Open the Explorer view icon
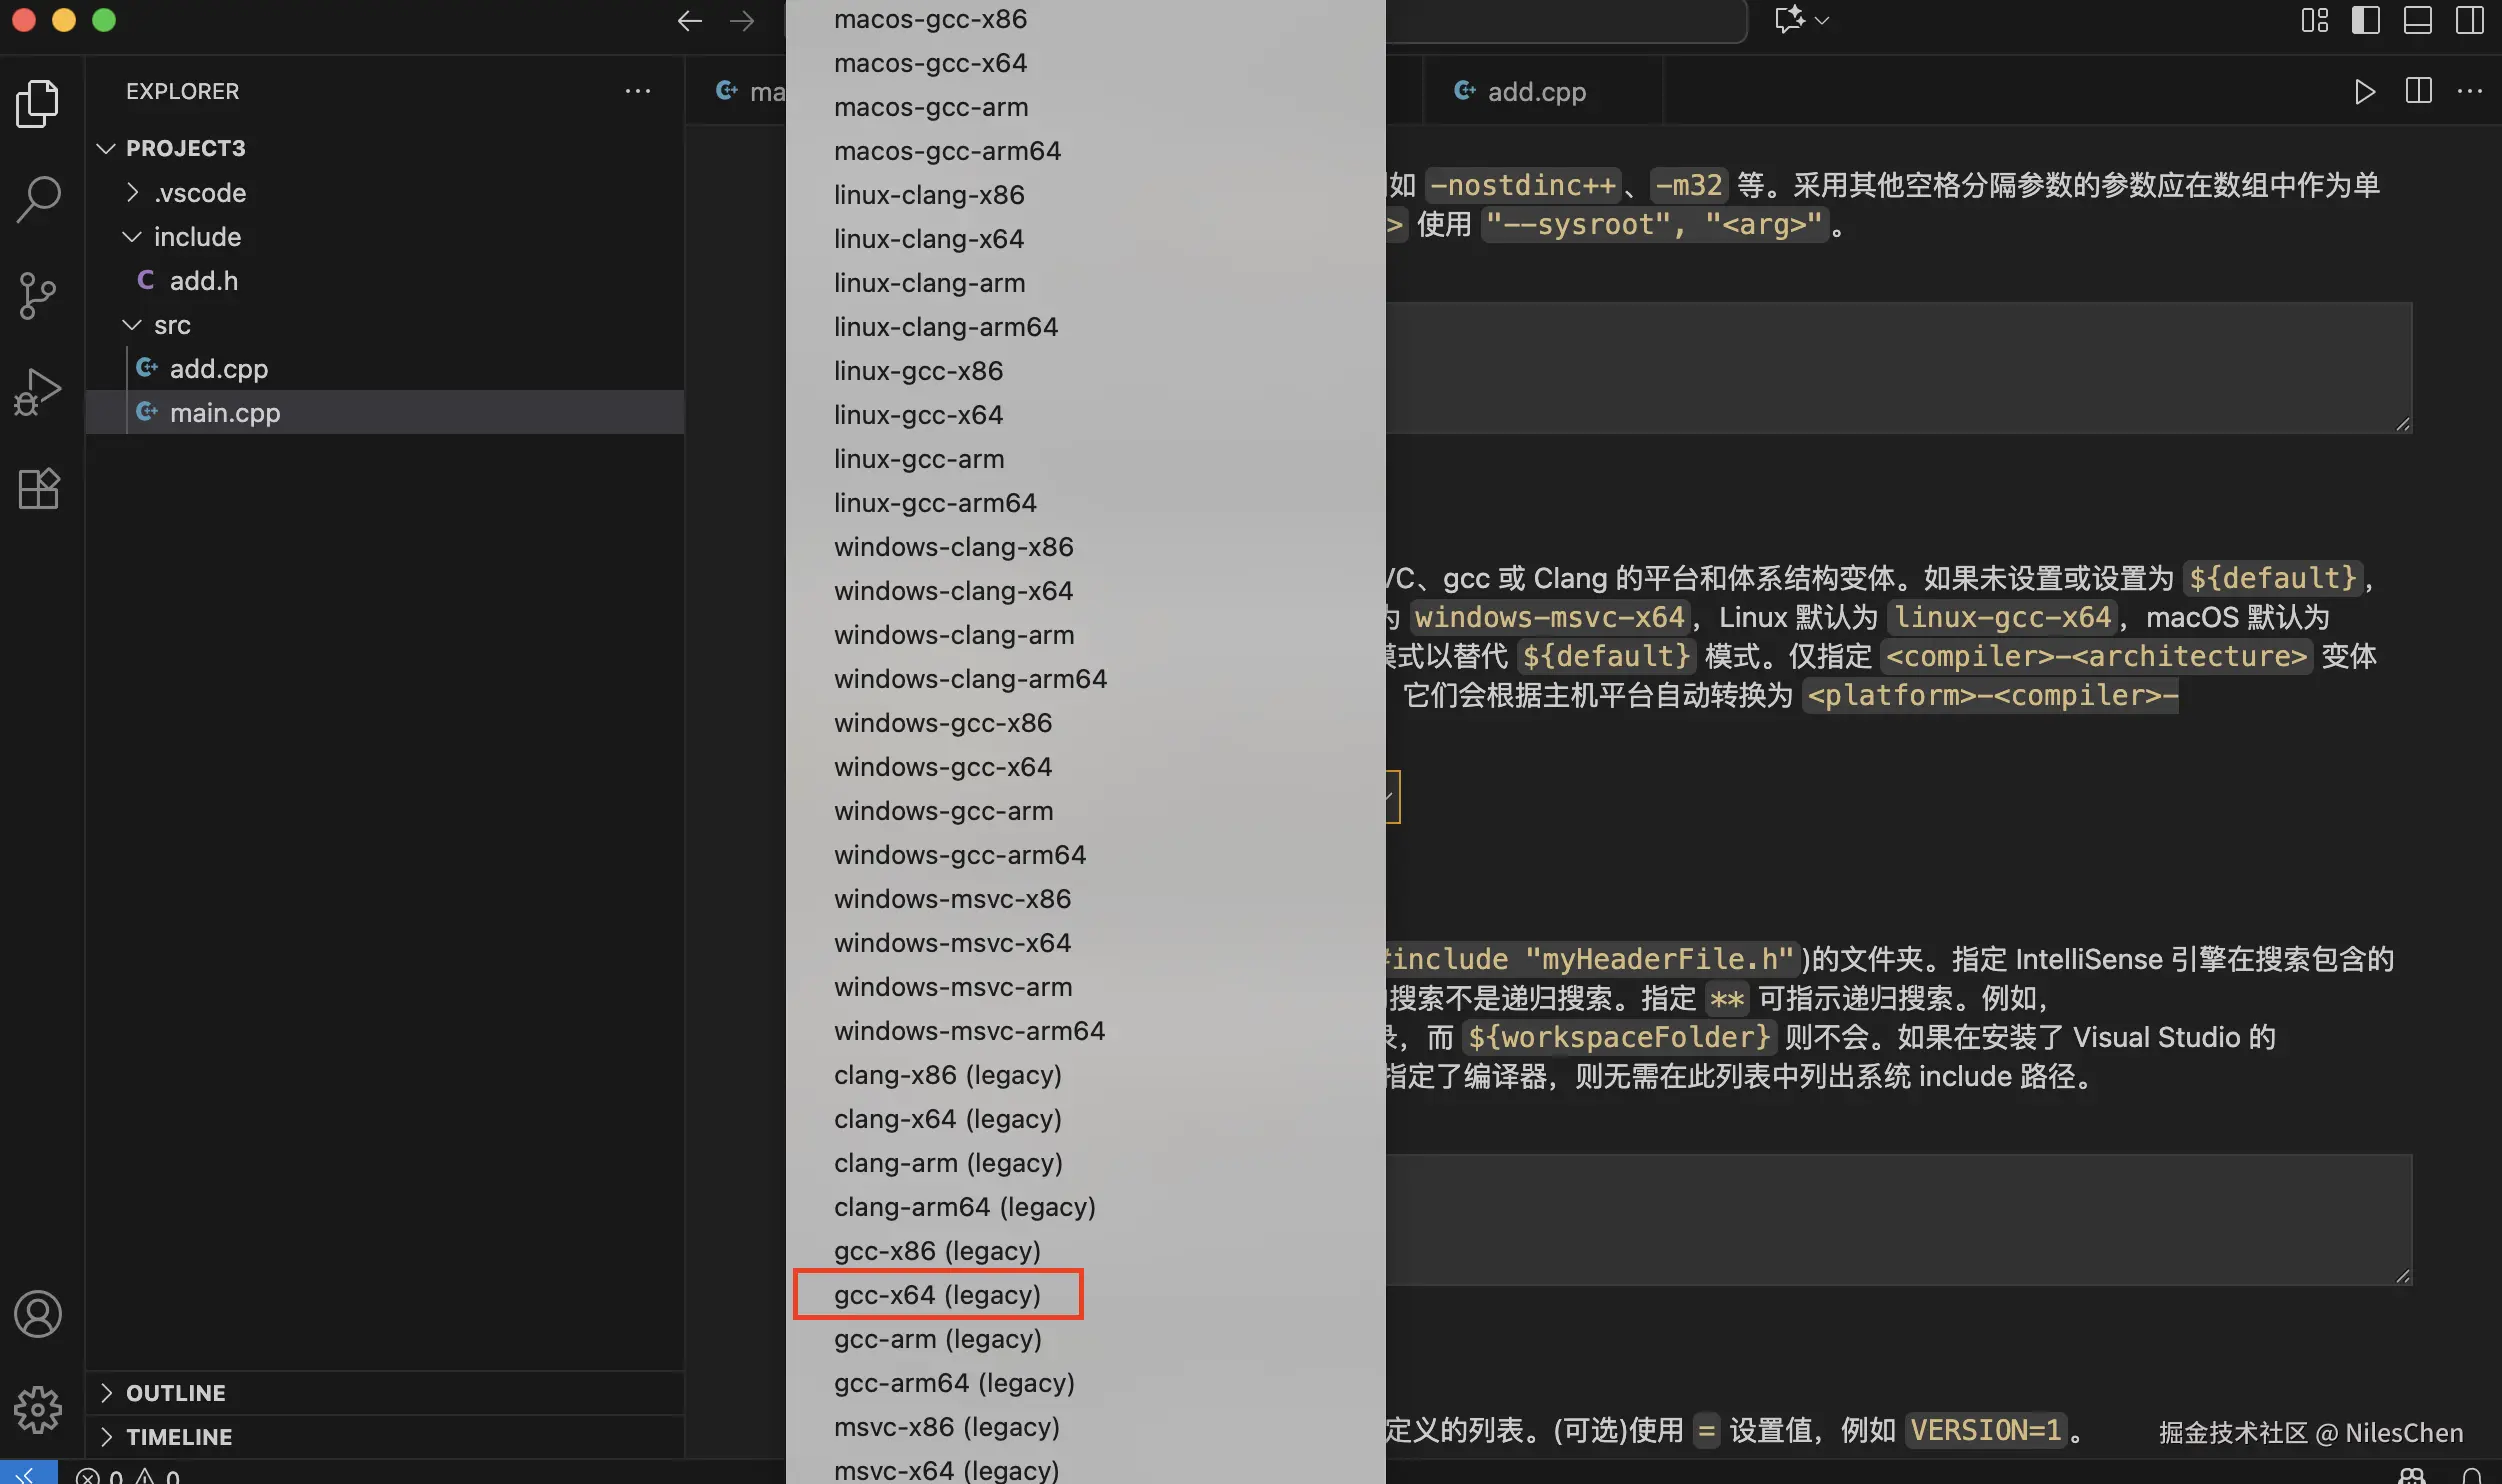 38,103
